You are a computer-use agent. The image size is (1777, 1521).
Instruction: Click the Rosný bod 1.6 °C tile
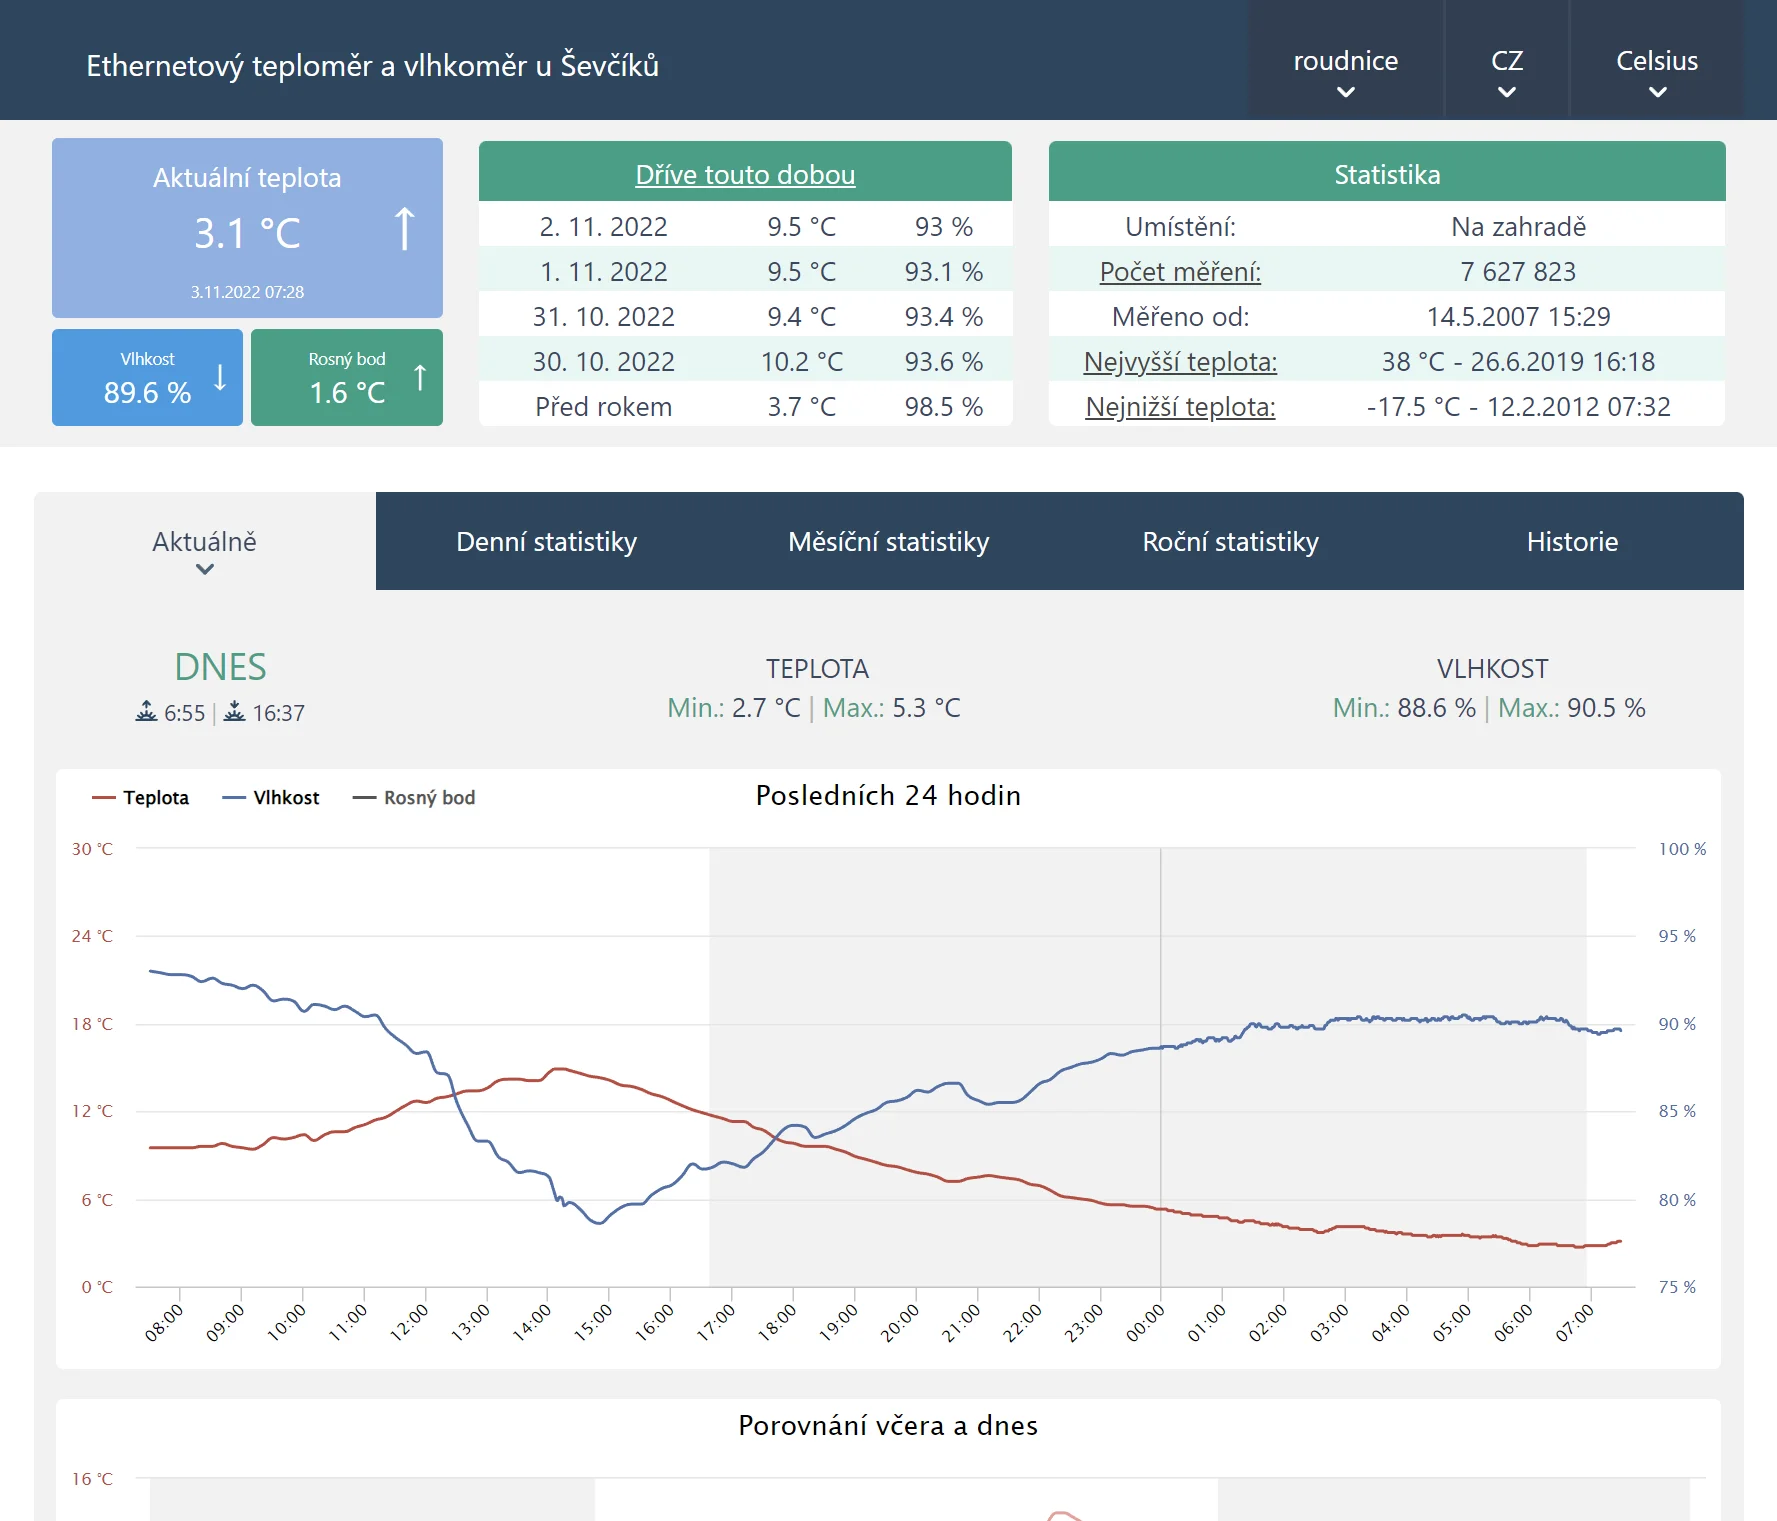[x=346, y=378]
